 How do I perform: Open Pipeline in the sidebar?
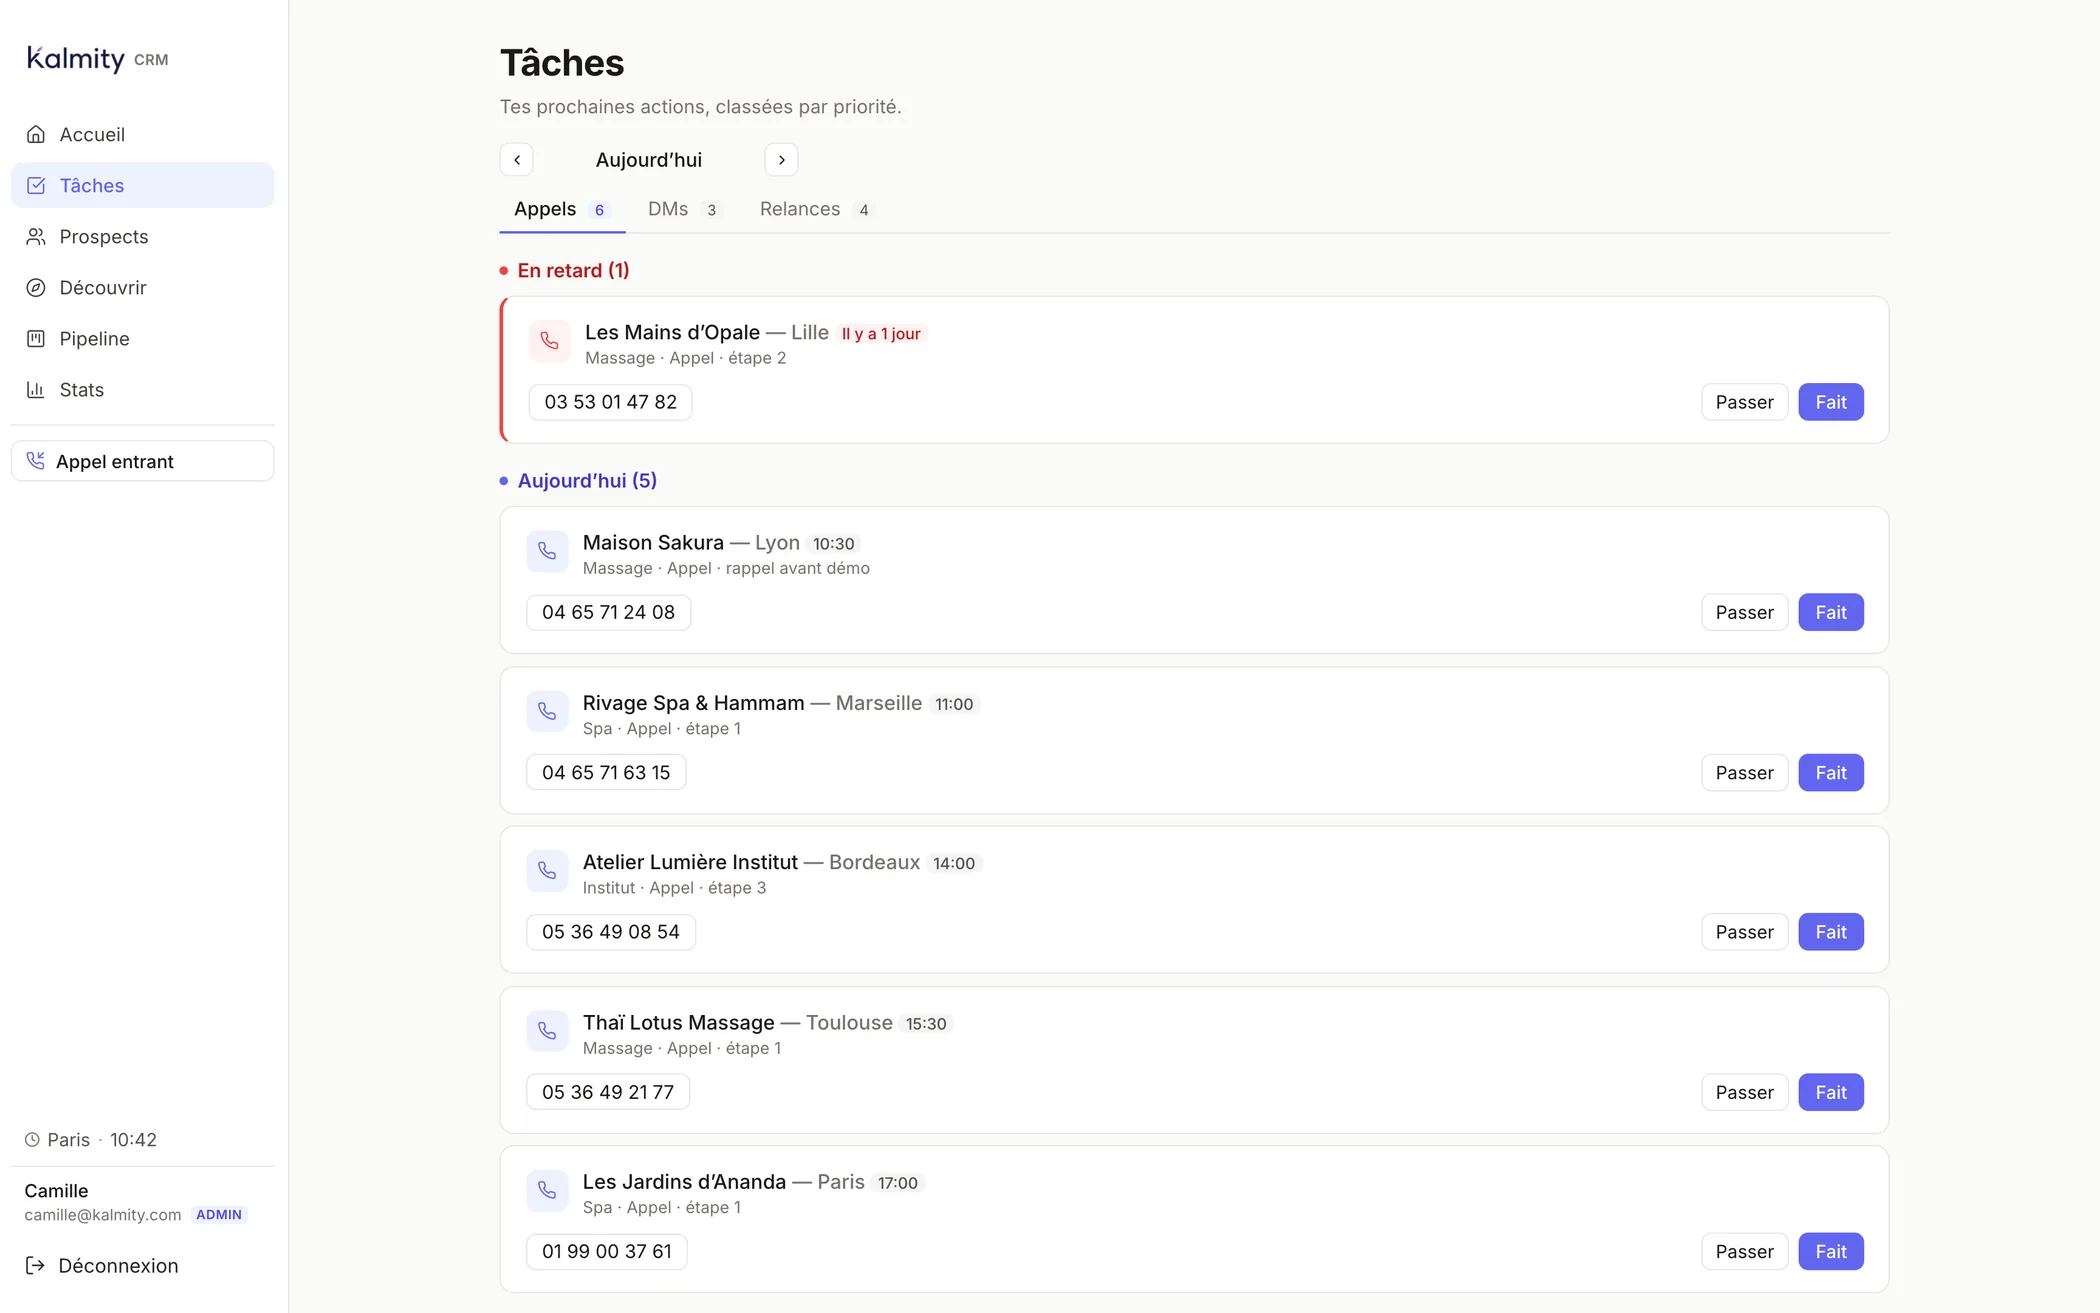point(142,338)
